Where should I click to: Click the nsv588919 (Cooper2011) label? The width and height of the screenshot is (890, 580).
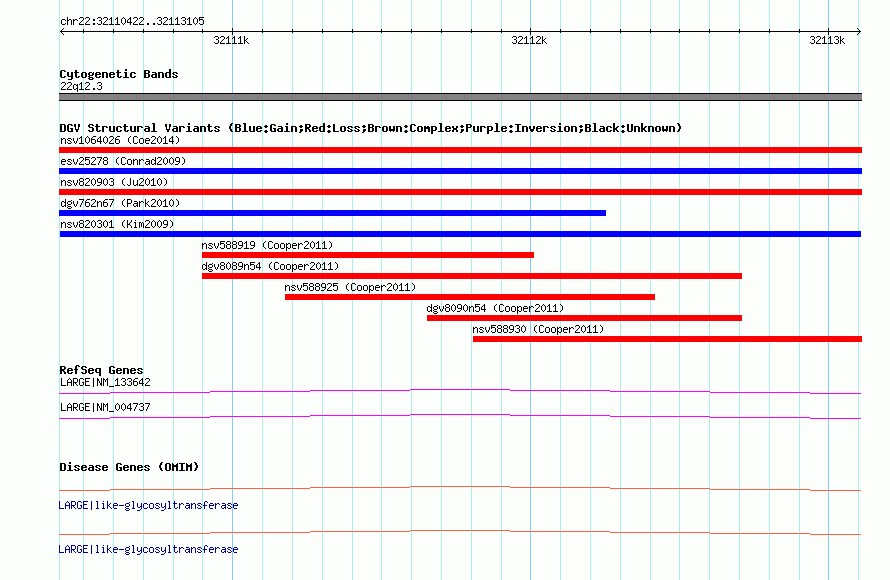click(x=267, y=245)
